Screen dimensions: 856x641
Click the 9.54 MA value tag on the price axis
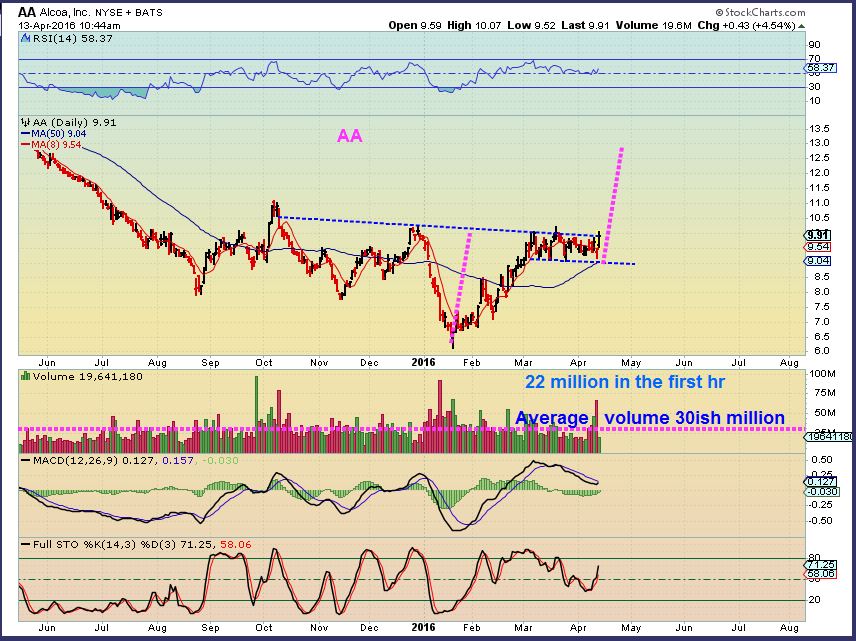[x=818, y=247]
